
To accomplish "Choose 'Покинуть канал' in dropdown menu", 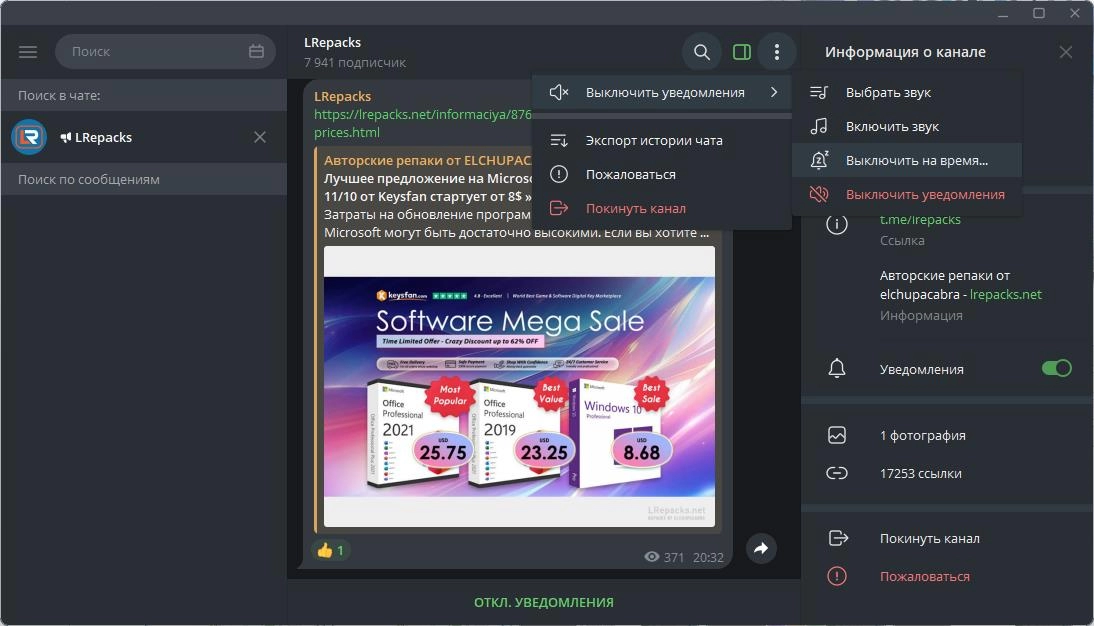I will pos(661,208).
